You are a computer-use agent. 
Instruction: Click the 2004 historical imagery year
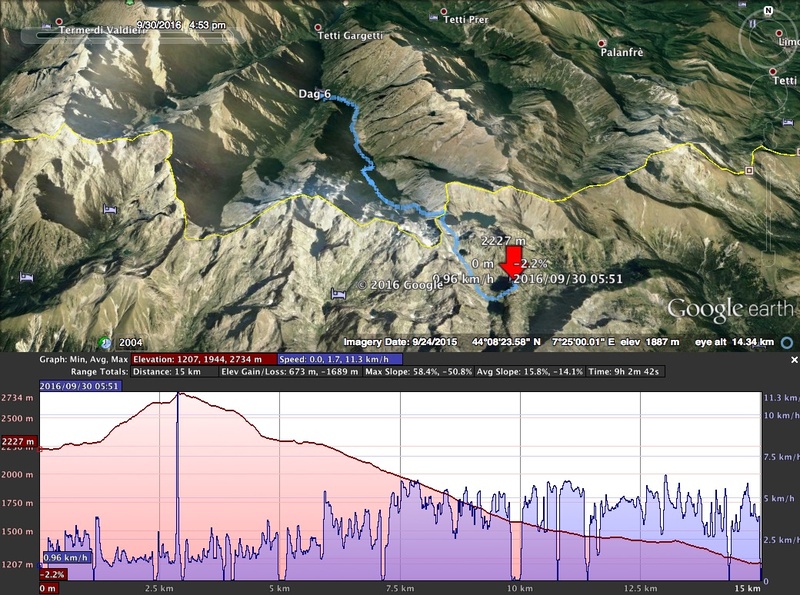pyautogui.click(x=131, y=342)
